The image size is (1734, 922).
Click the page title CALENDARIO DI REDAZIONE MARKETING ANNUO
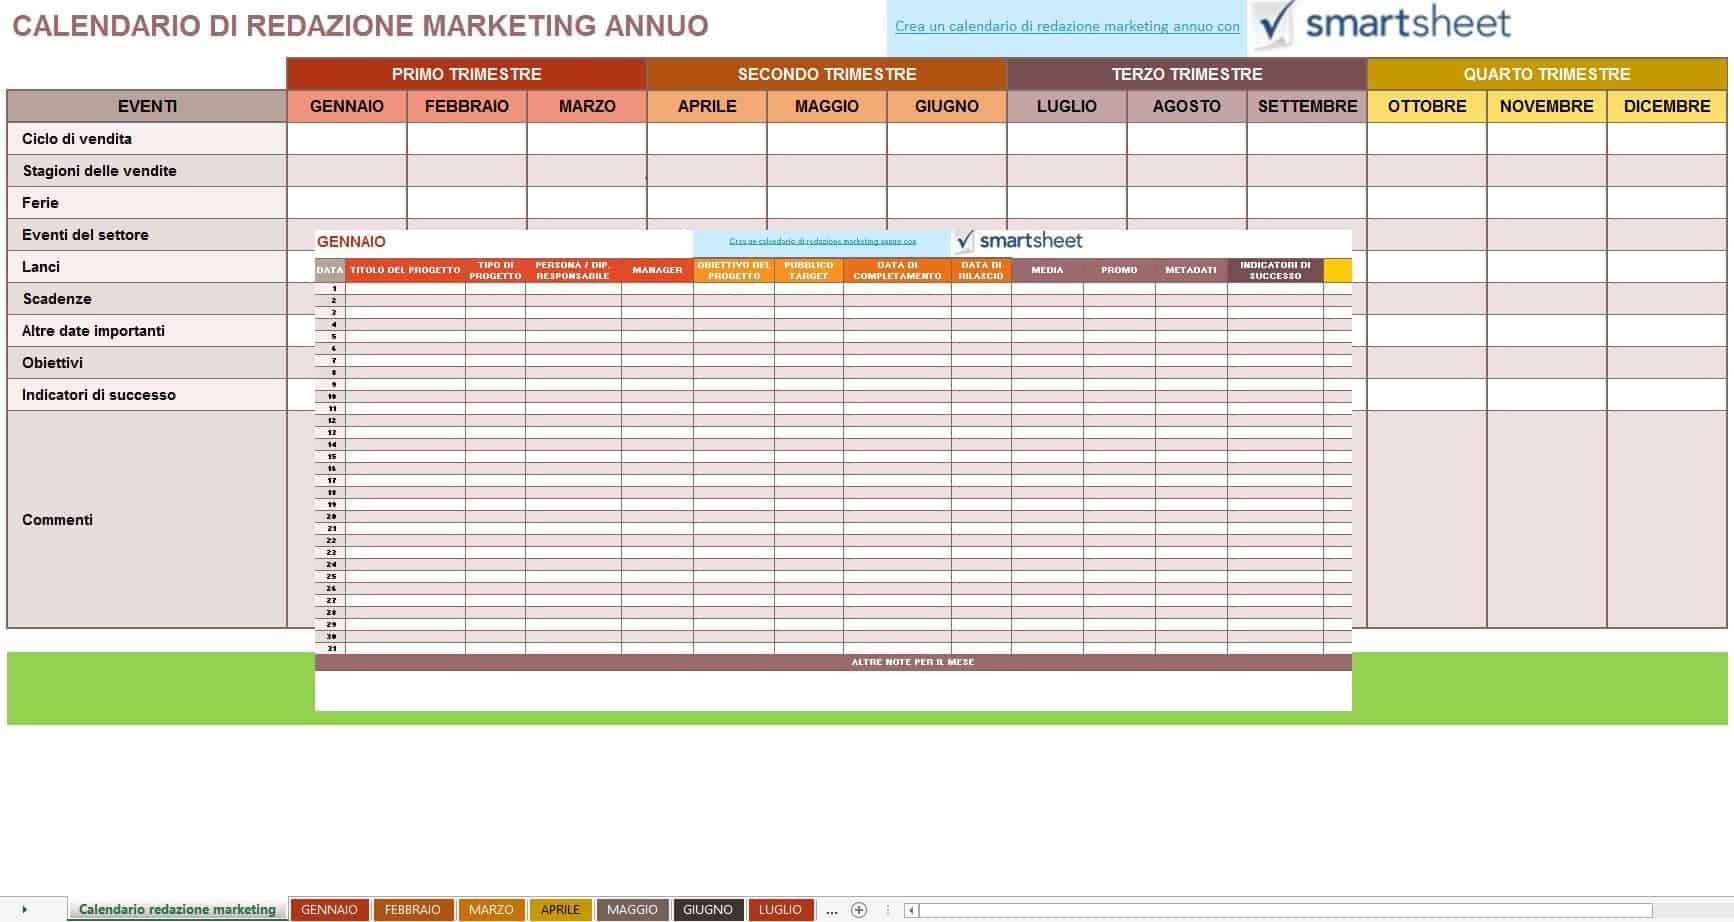tap(360, 26)
